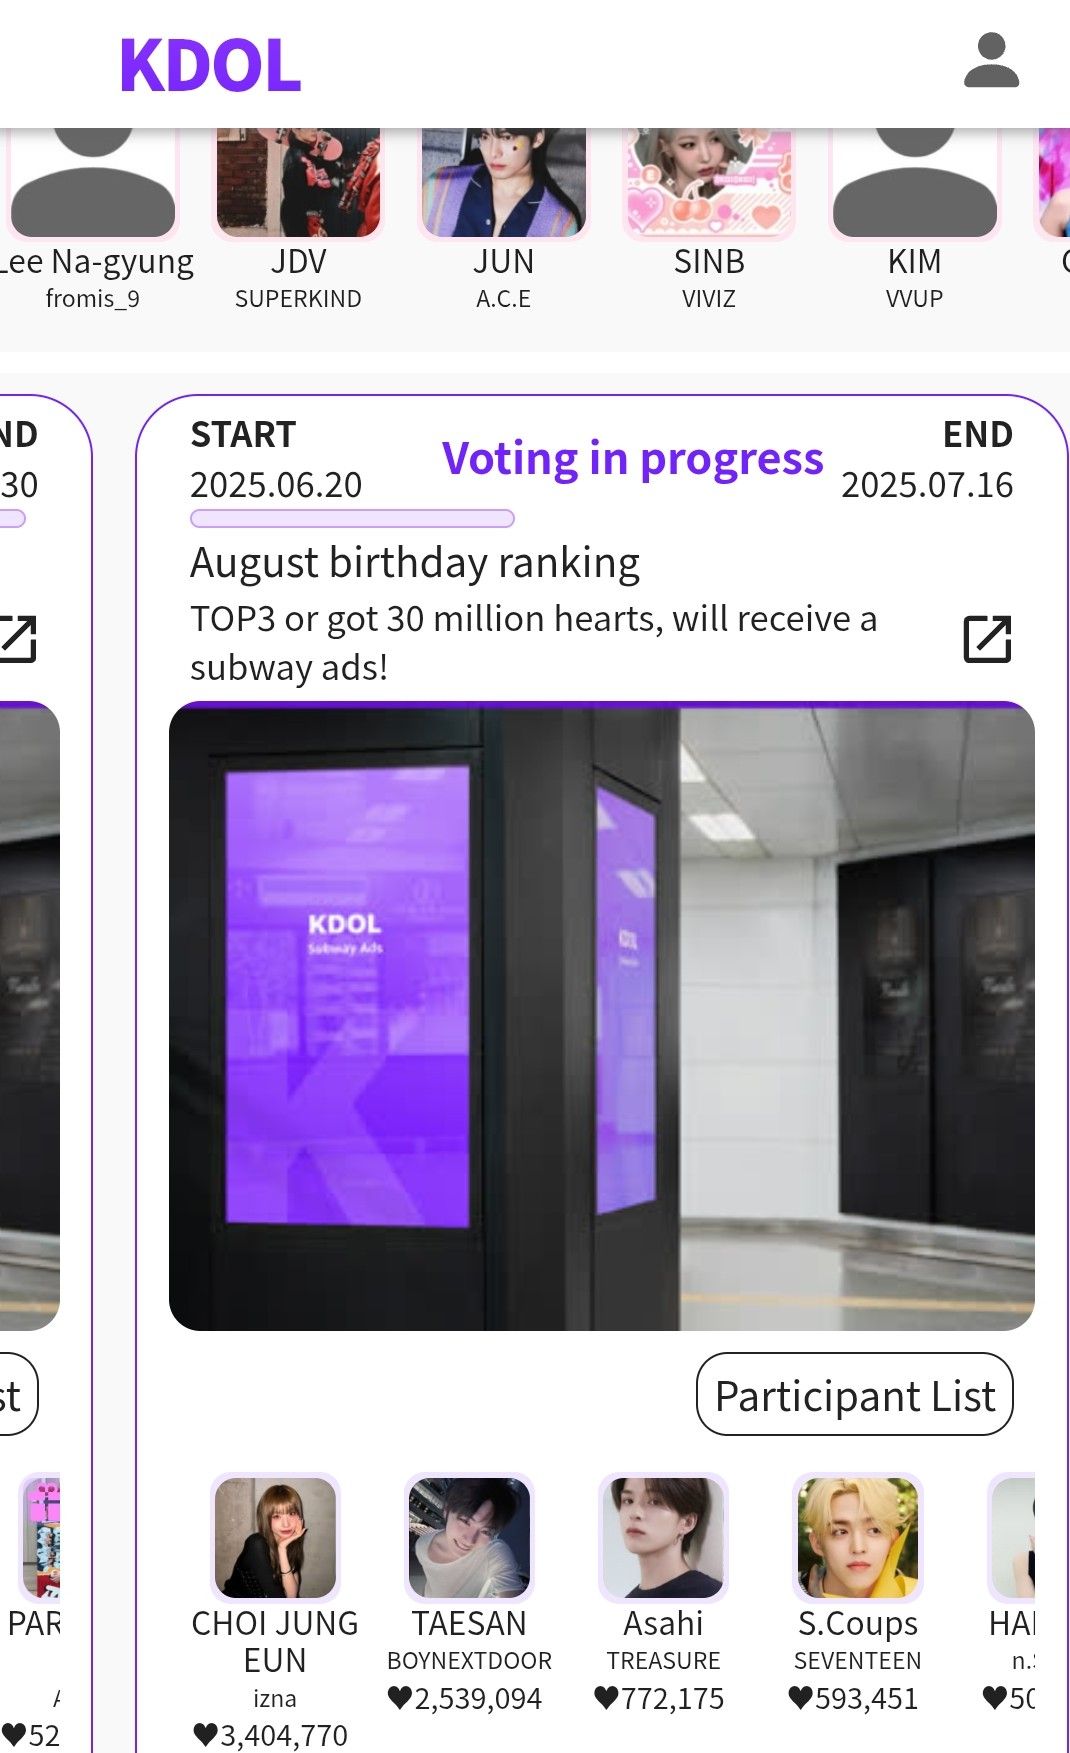Open the Participant List
This screenshot has width=1070, height=1753.
click(855, 1394)
